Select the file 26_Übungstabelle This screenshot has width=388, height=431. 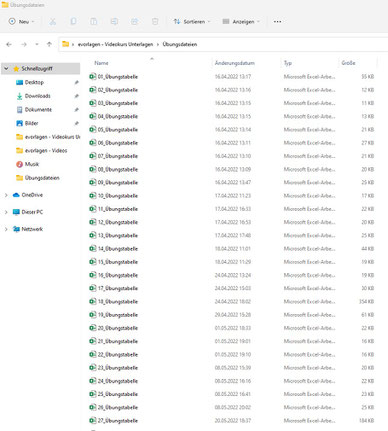click(118, 407)
